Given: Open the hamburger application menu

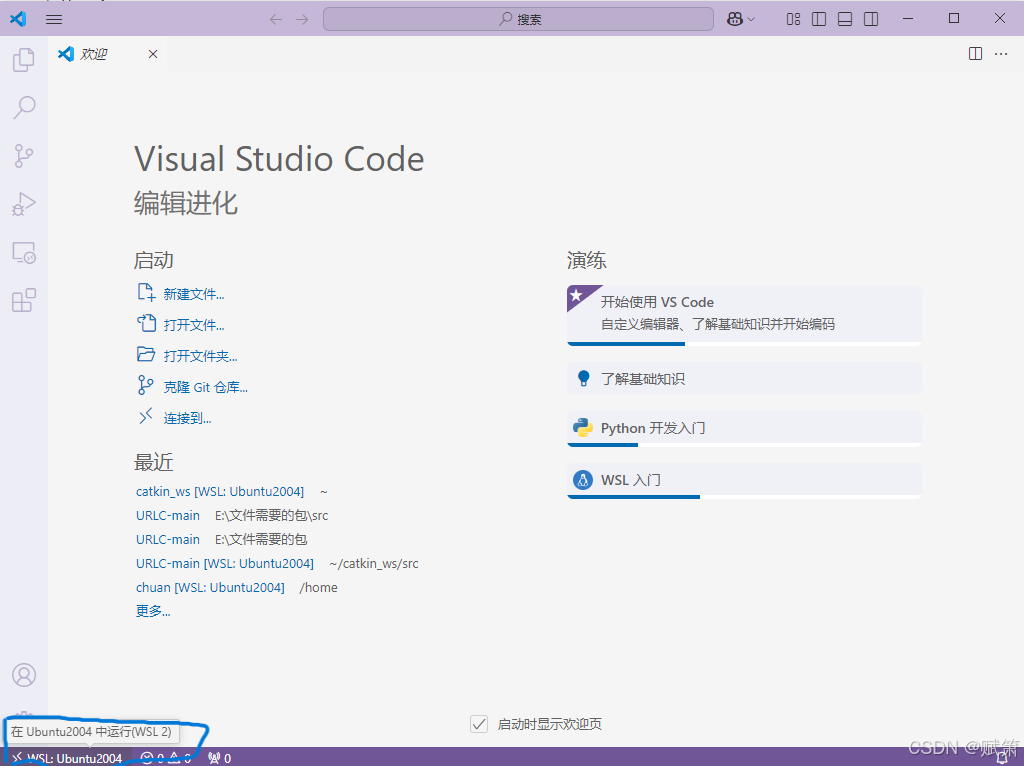Looking at the screenshot, I should 54,19.
